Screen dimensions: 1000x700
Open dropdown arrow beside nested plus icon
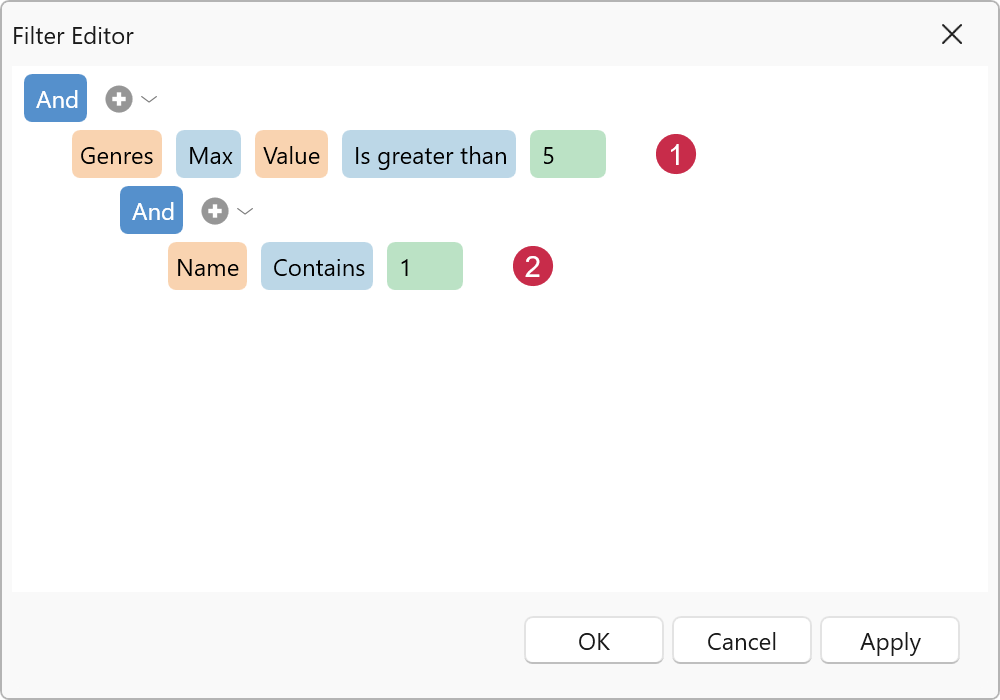(x=246, y=211)
